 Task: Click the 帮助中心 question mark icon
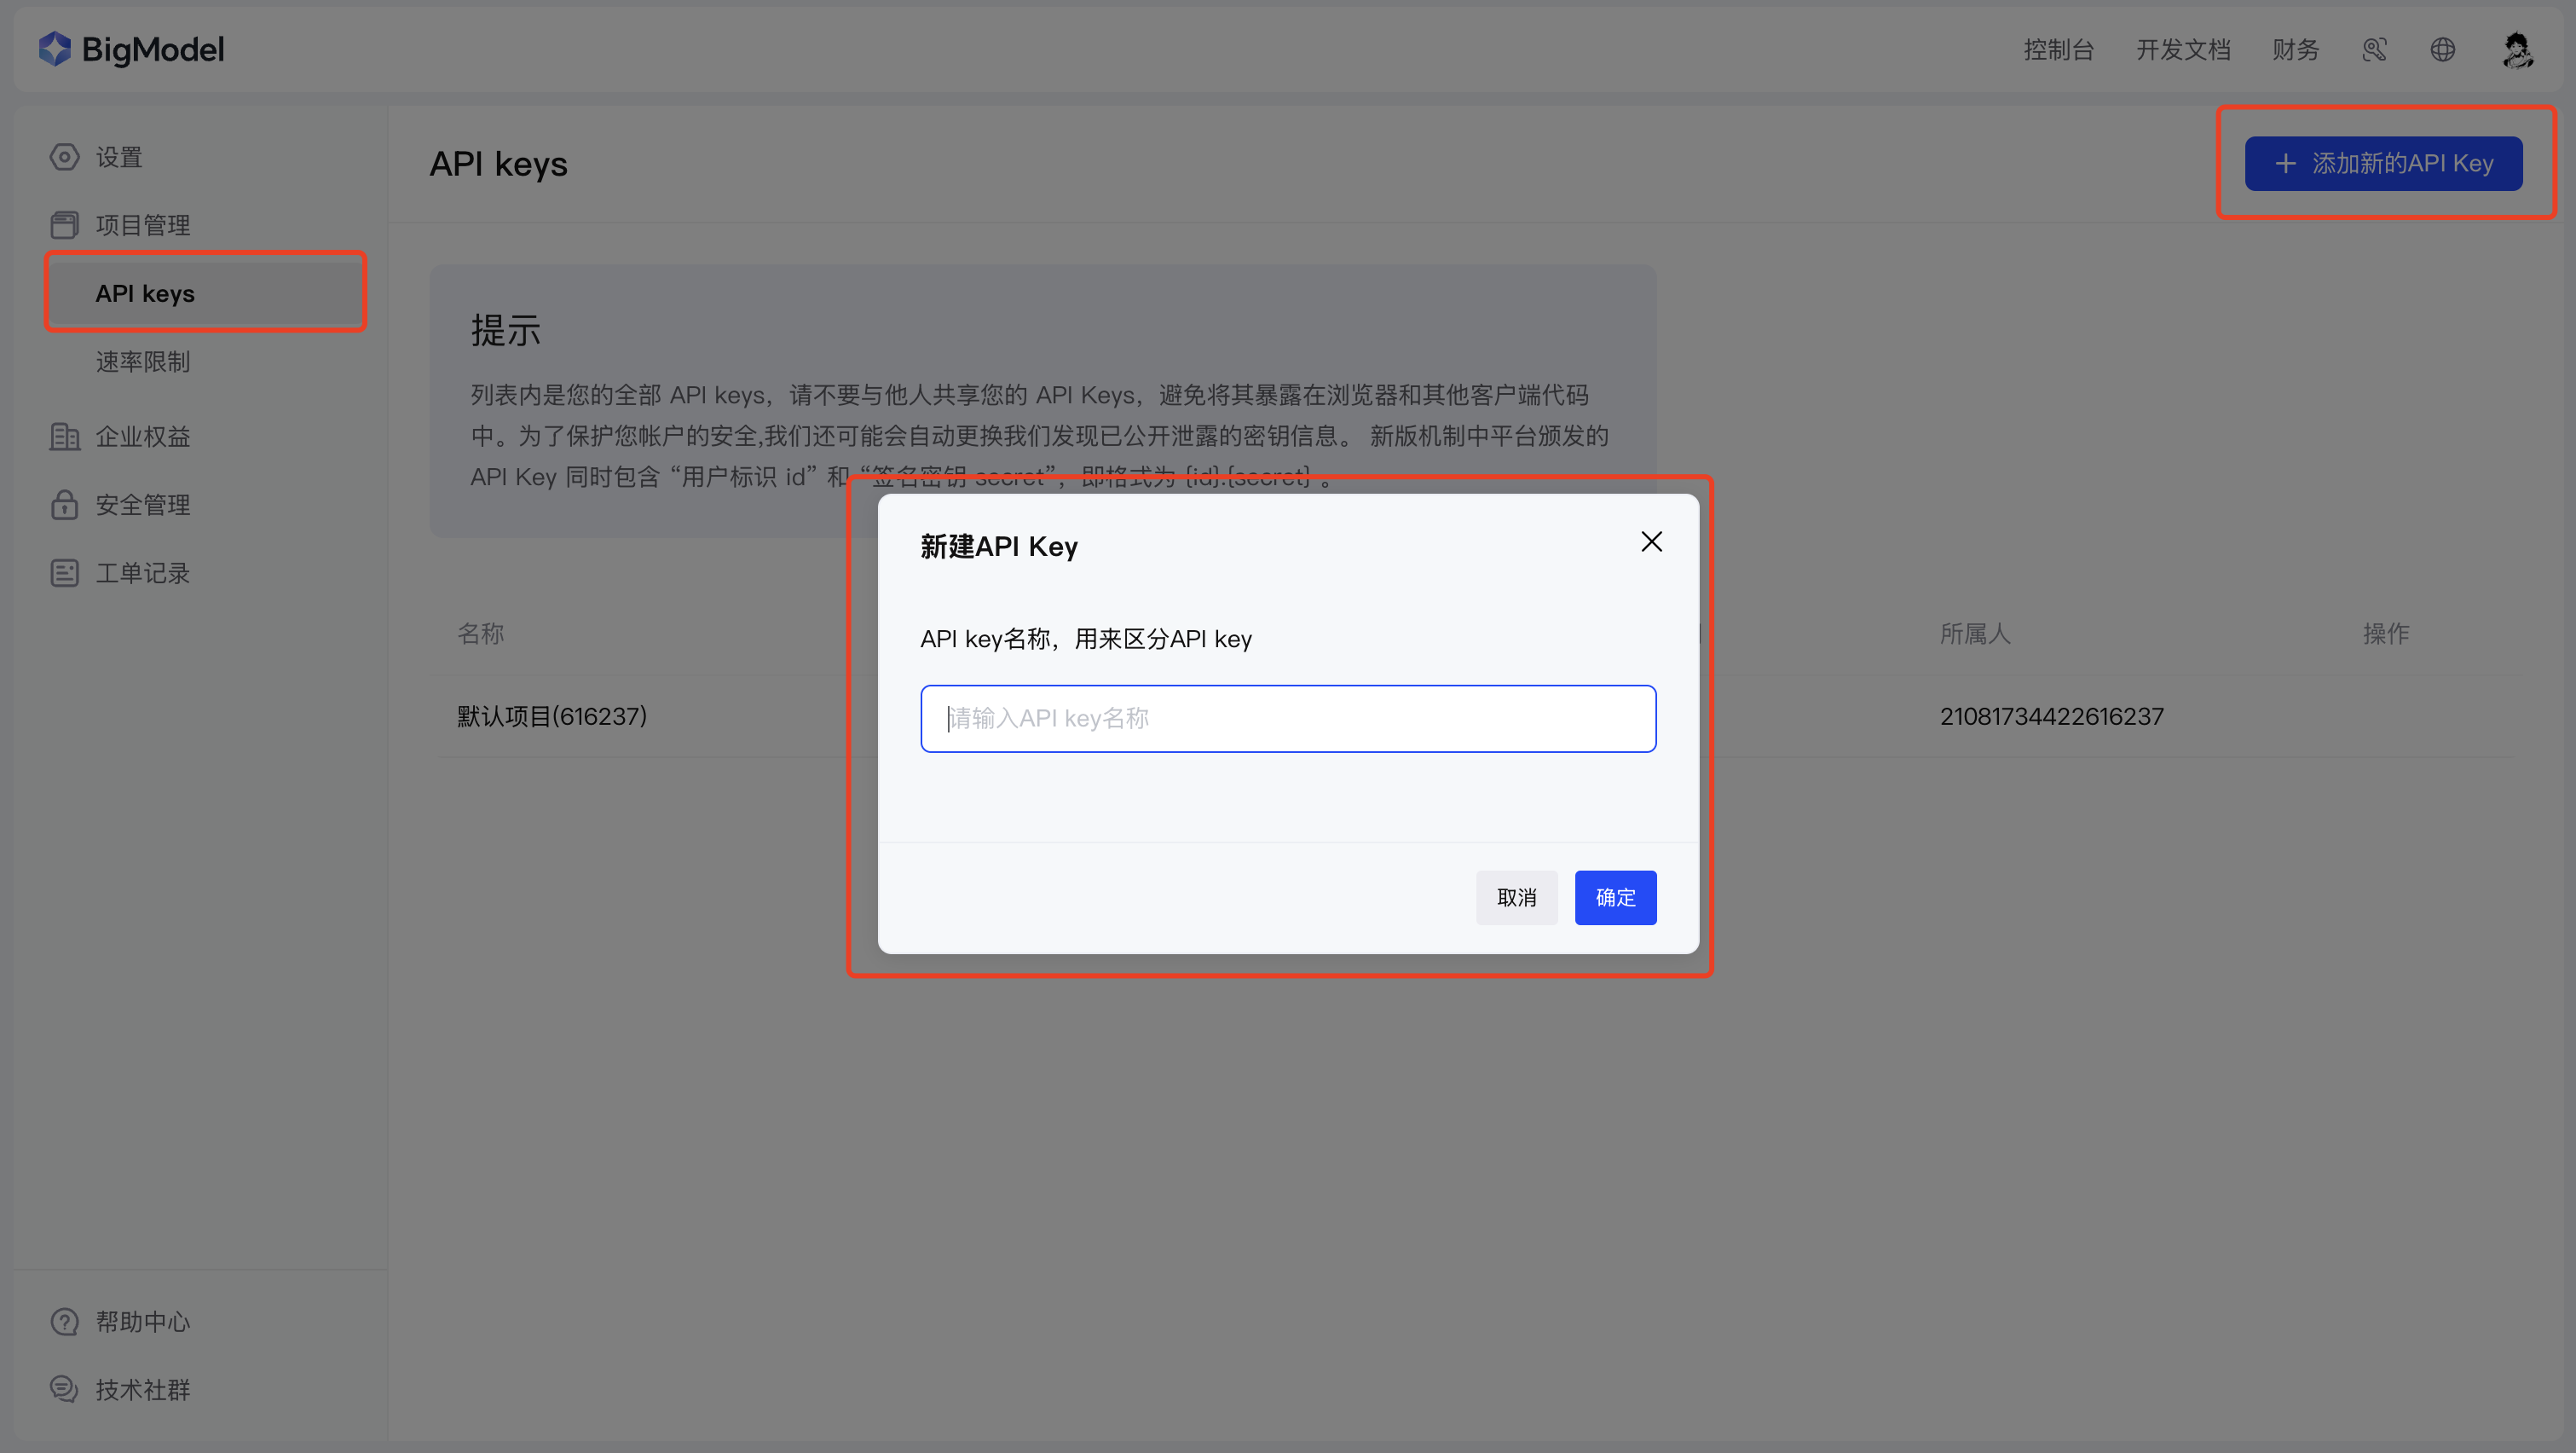pos(64,1321)
